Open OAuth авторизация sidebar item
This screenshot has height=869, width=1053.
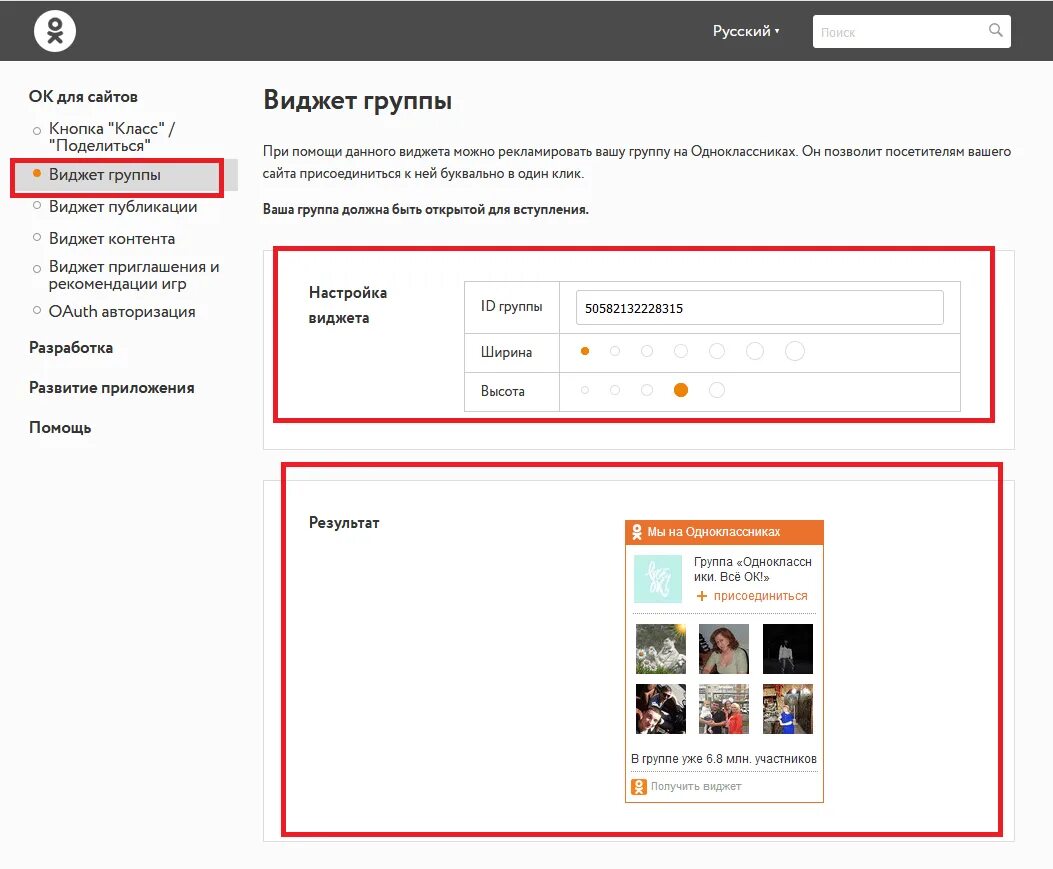pos(122,312)
